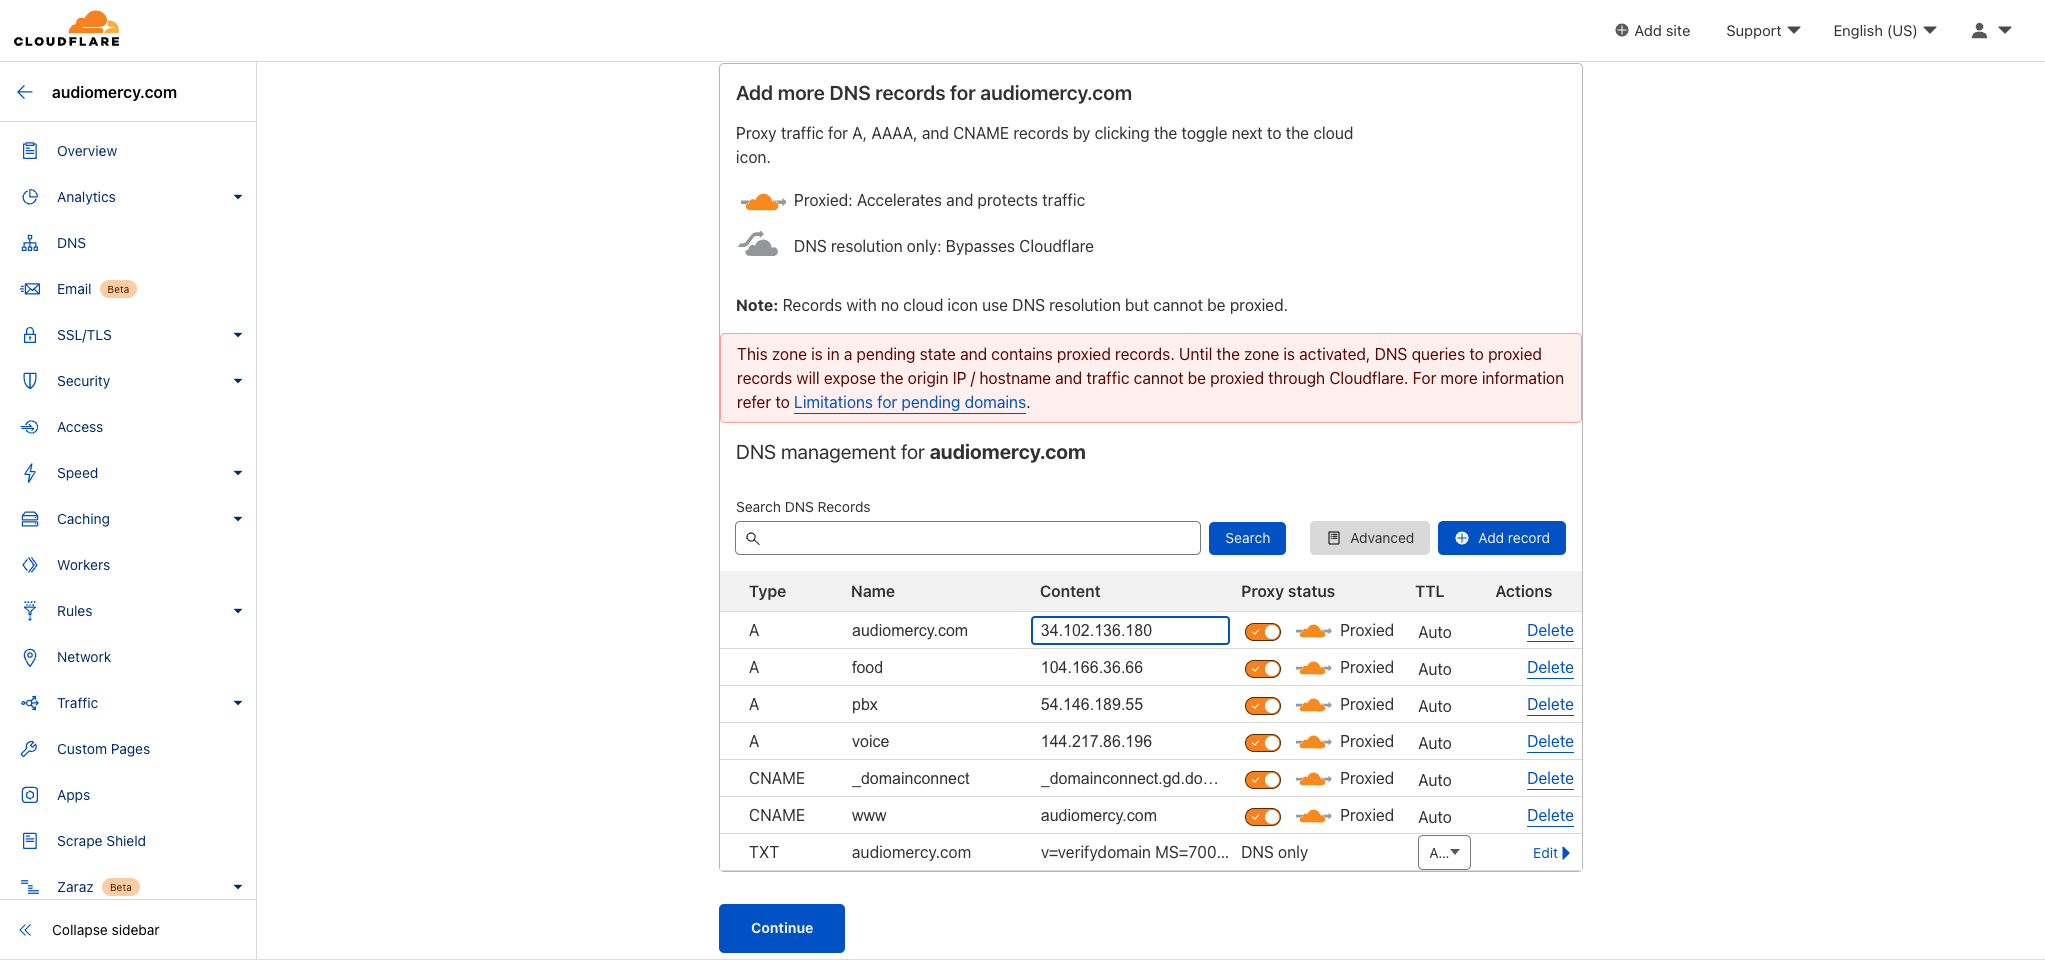Expand the SSL/TLS sidebar section
Image resolution: width=2045 pixels, height=962 pixels.
click(x=238, y=335)
